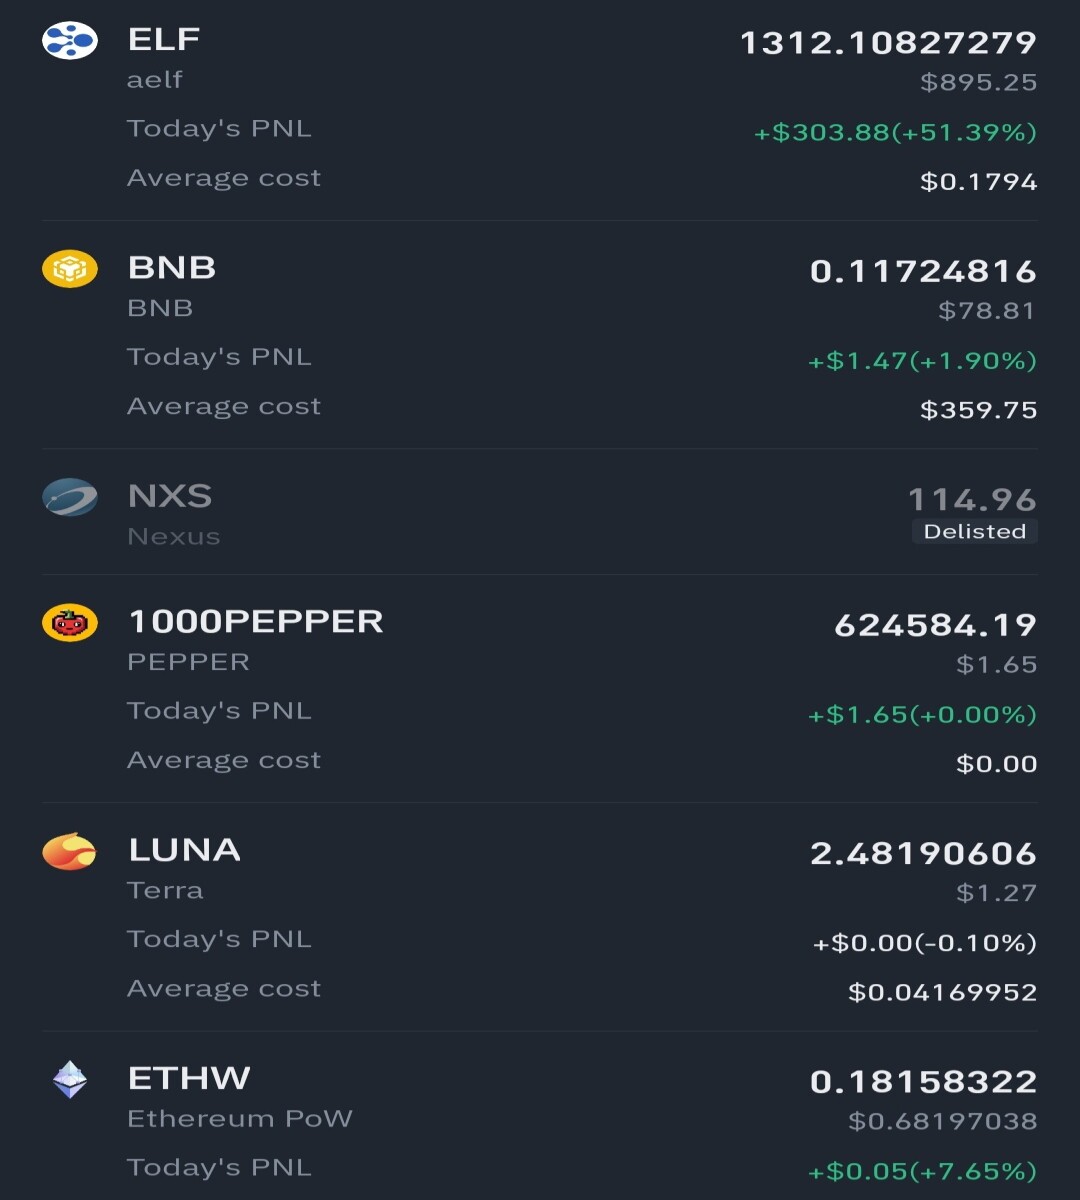Select ELF balance 1312.10827279

(888, 43)
